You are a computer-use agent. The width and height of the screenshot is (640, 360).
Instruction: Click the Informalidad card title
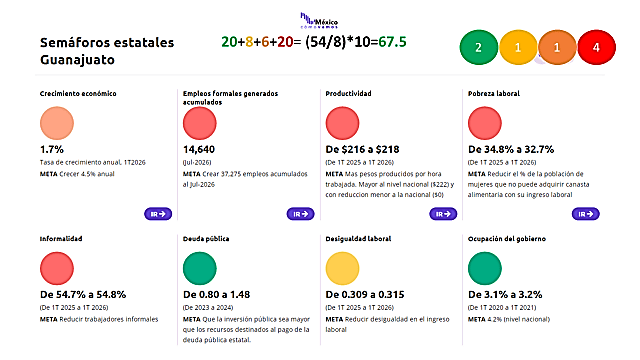(x=61, y=239)
